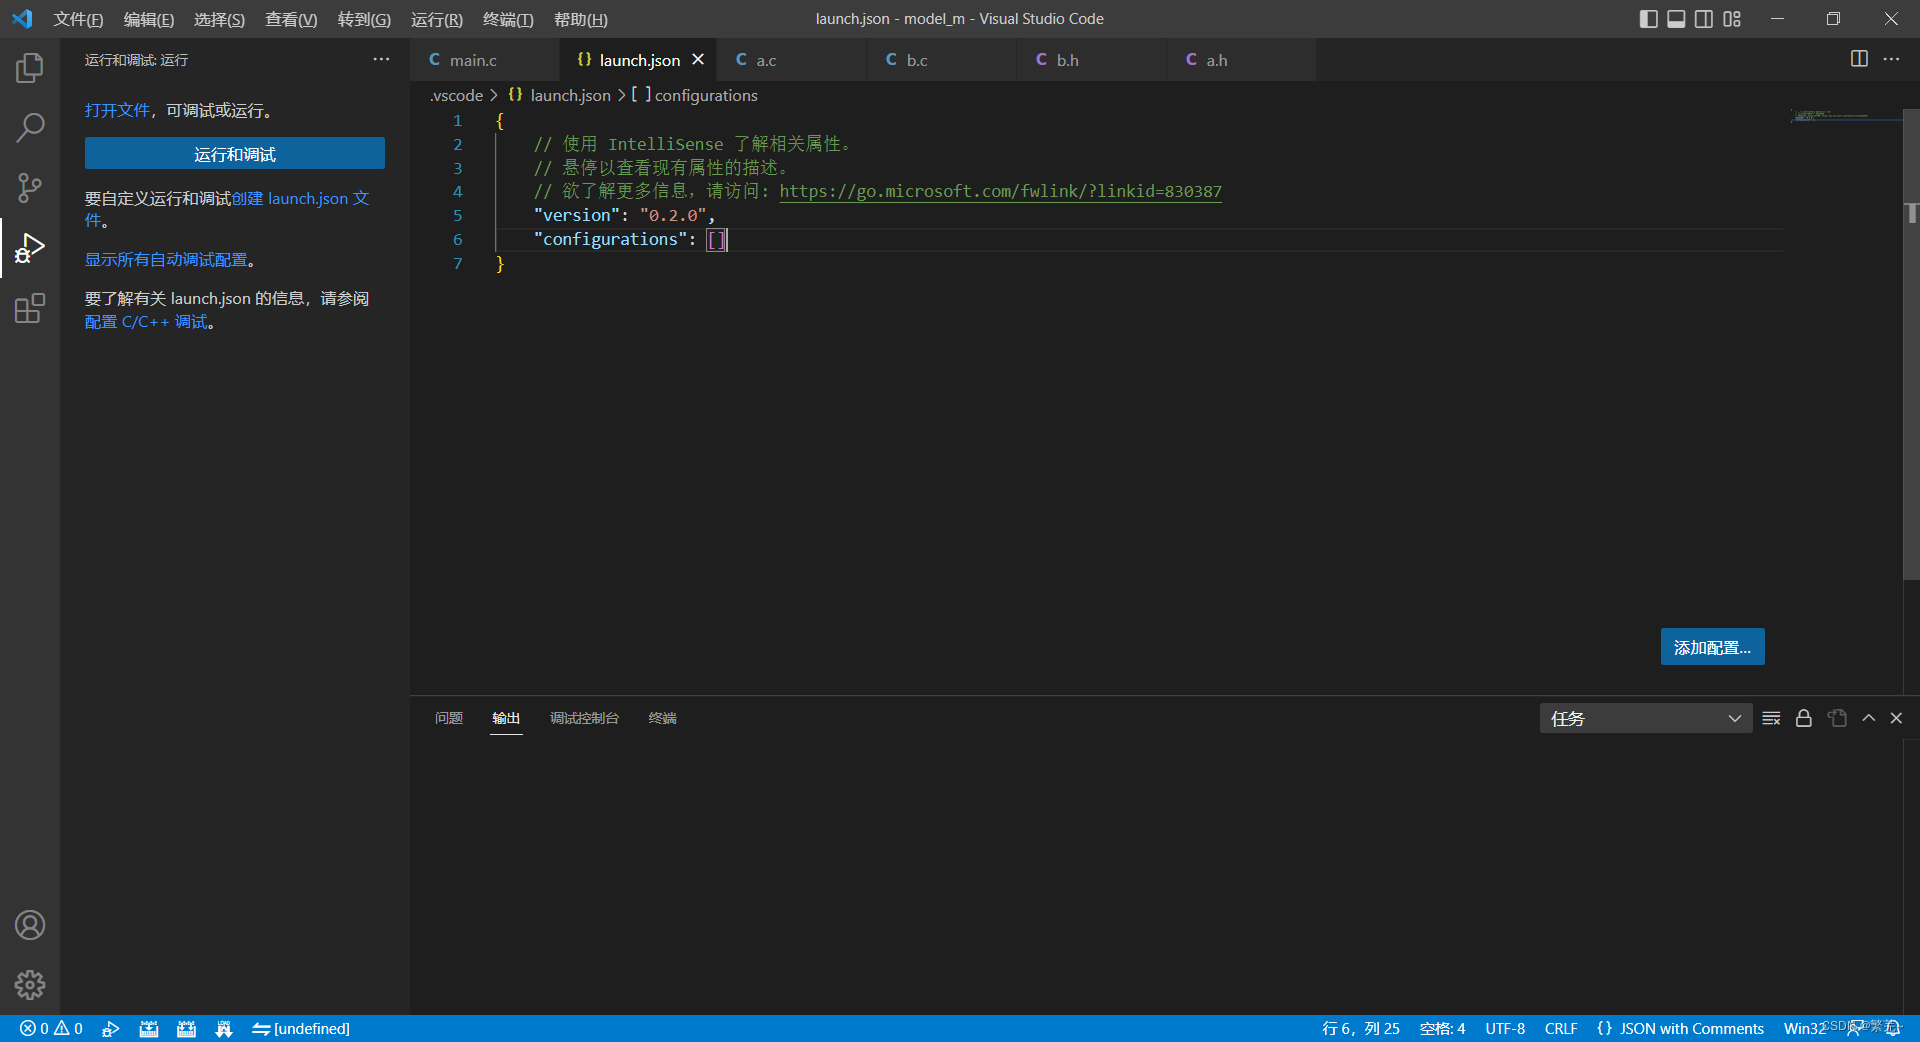Open the 帮助(H) menu
This screenshot has height=1042, width=1920.
pos(580,19)
